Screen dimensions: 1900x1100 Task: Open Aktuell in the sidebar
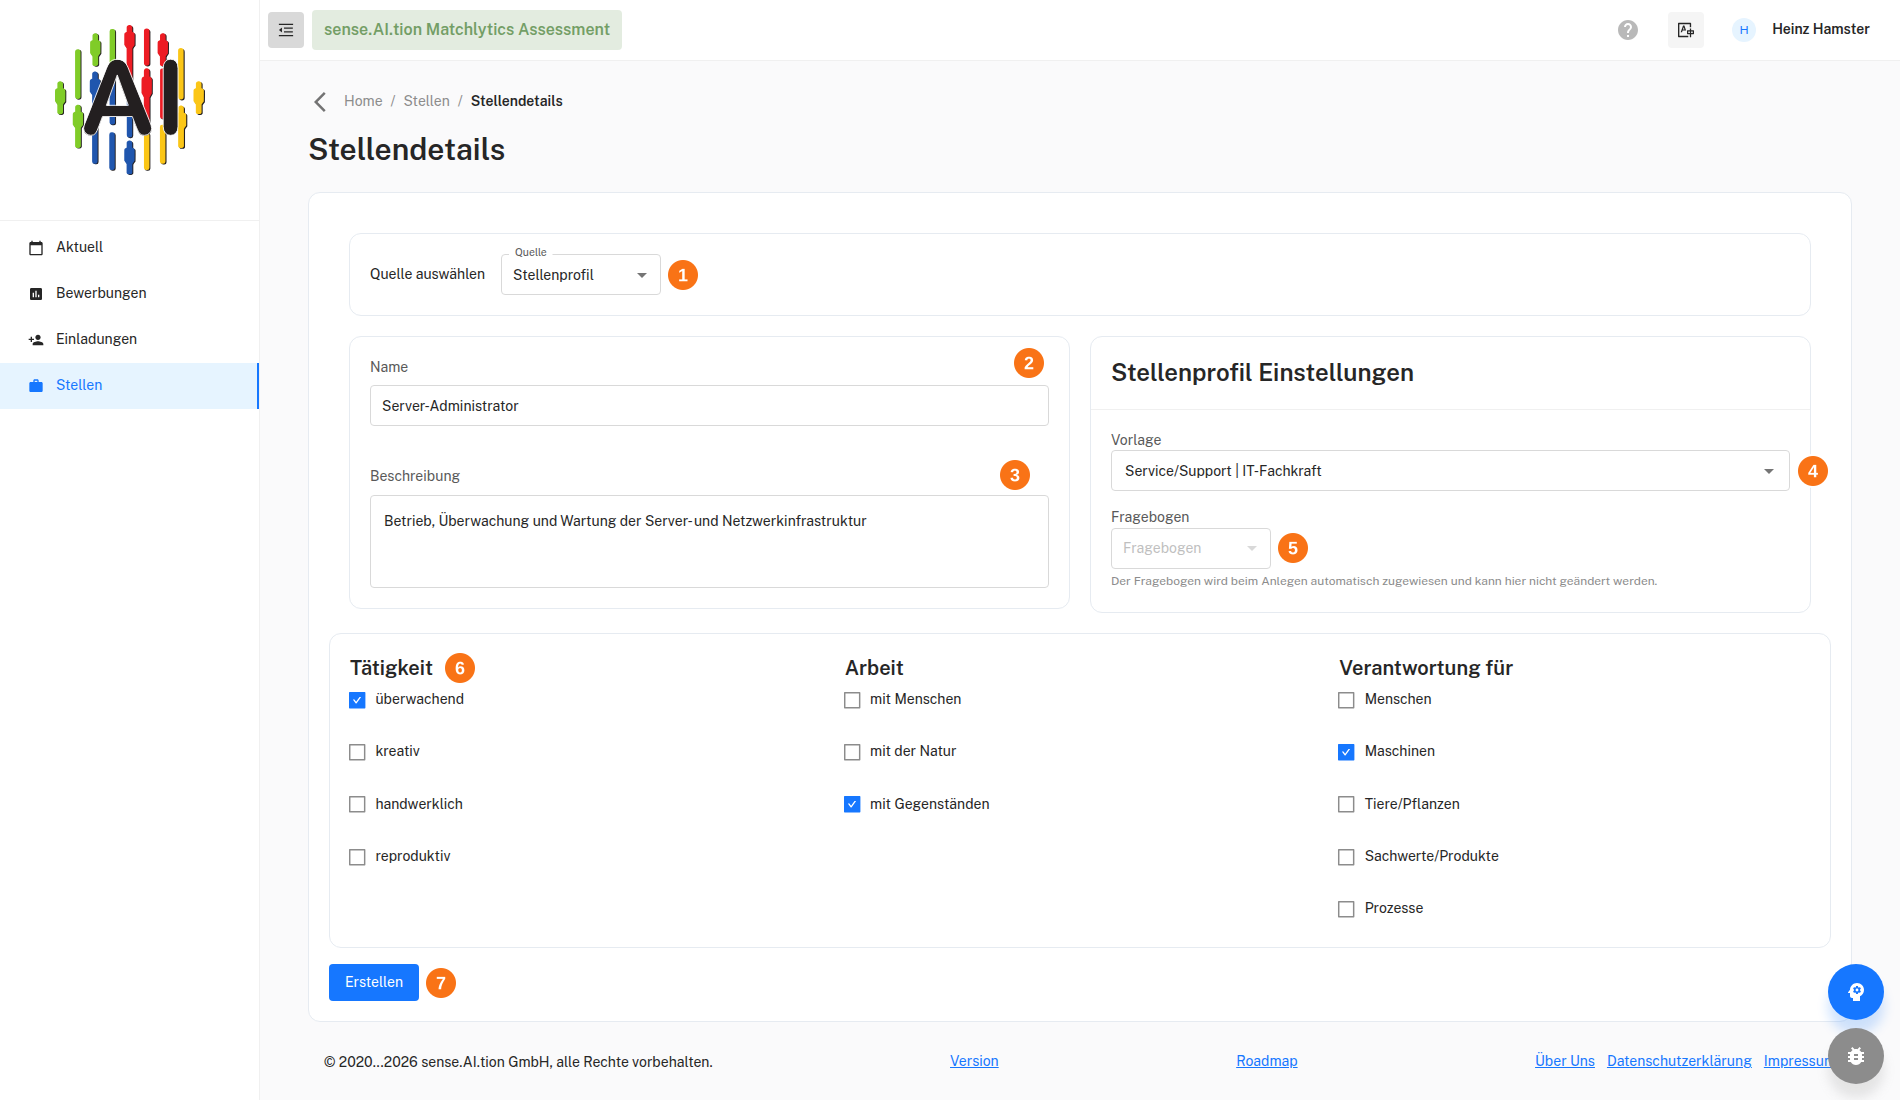point(130,247)
